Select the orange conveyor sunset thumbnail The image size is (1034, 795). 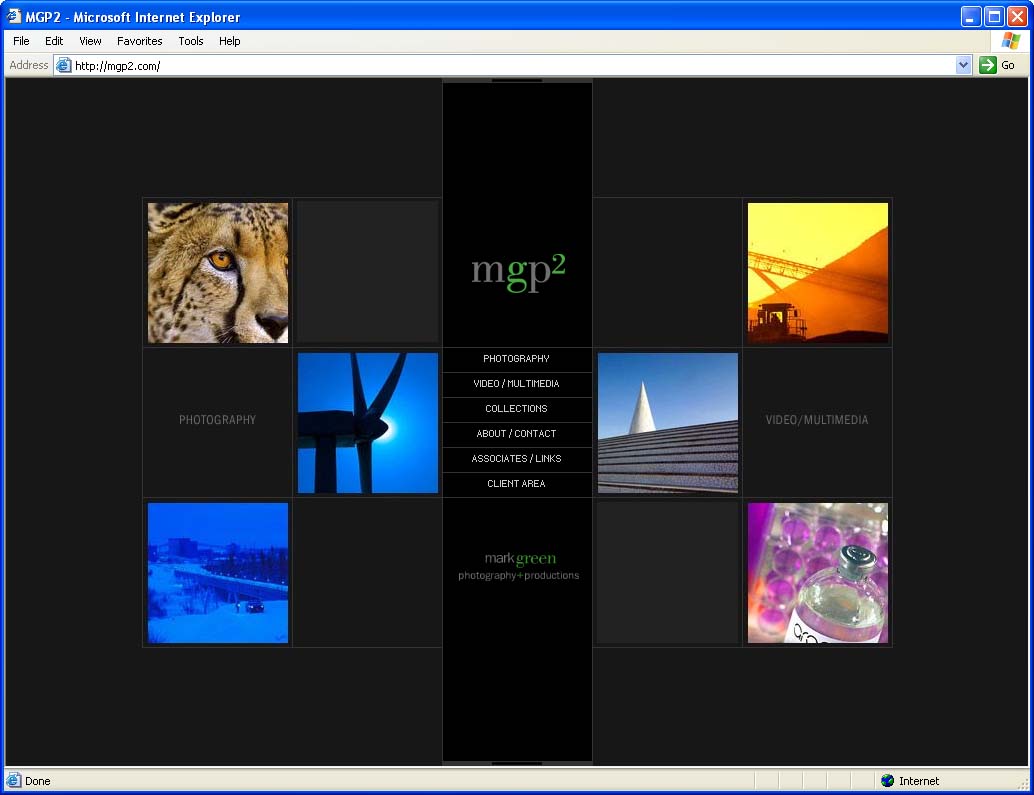click(818, 273)
